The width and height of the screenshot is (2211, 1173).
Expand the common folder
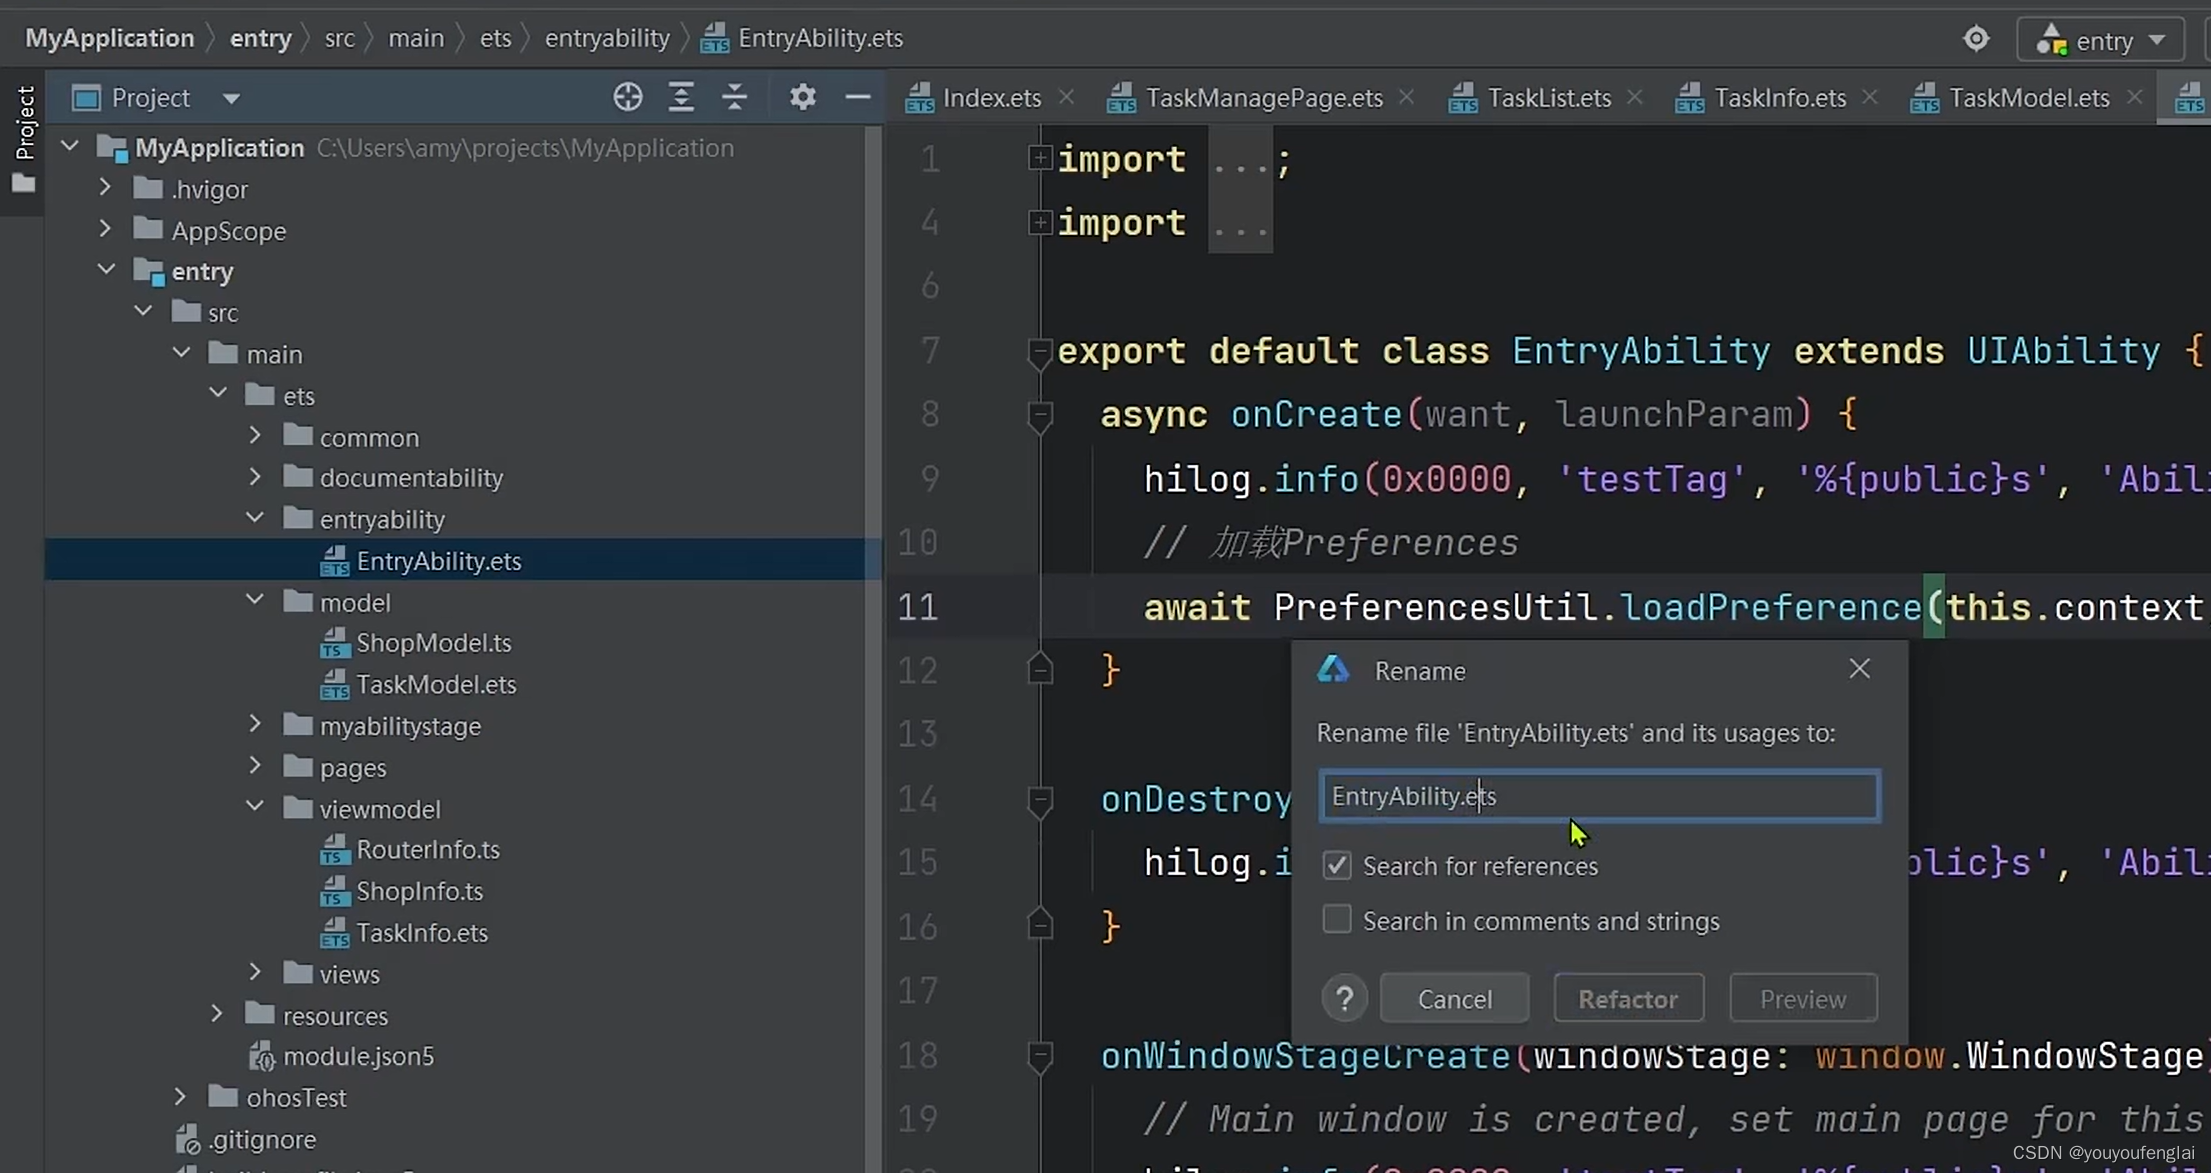coord(255,436)
